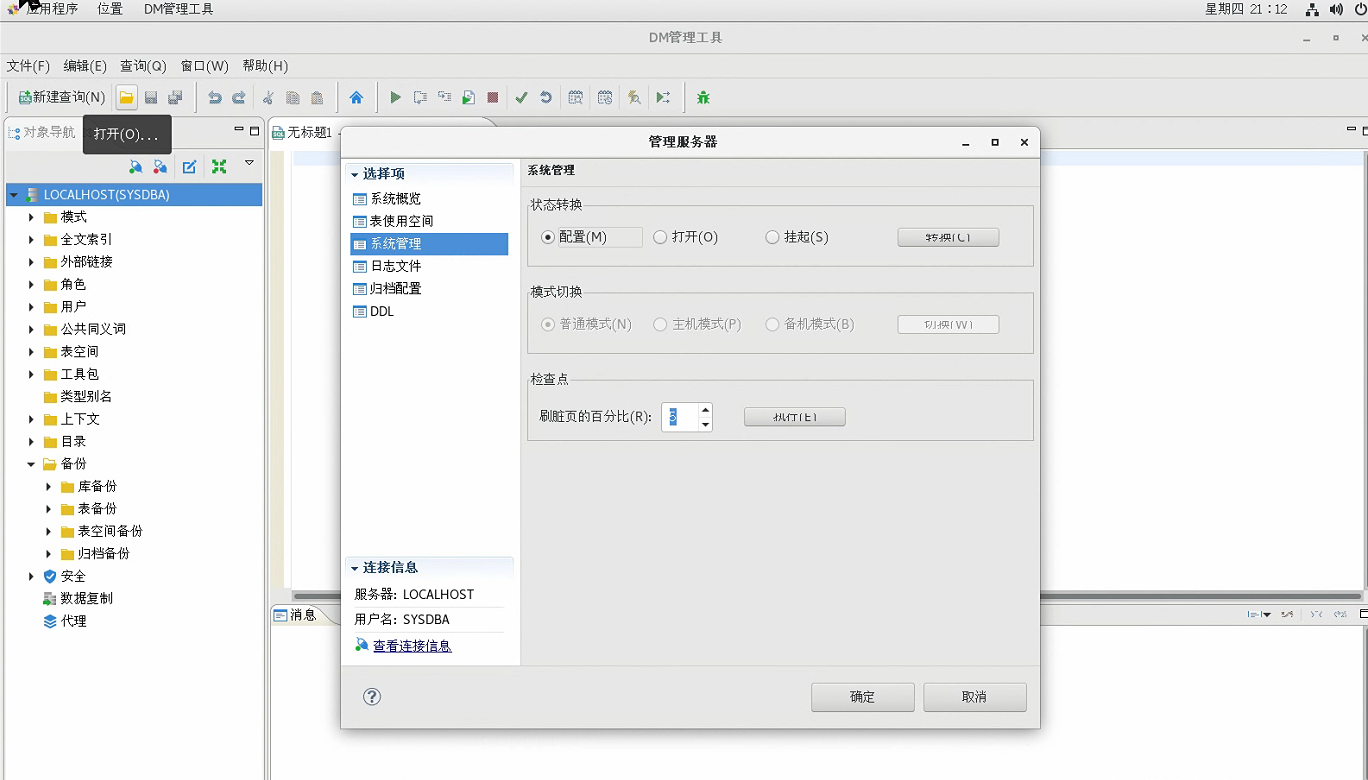The height and width of the screenshot is (780, 1368).
Task: Open the object navigation view menu chevron
Action: 249,164
